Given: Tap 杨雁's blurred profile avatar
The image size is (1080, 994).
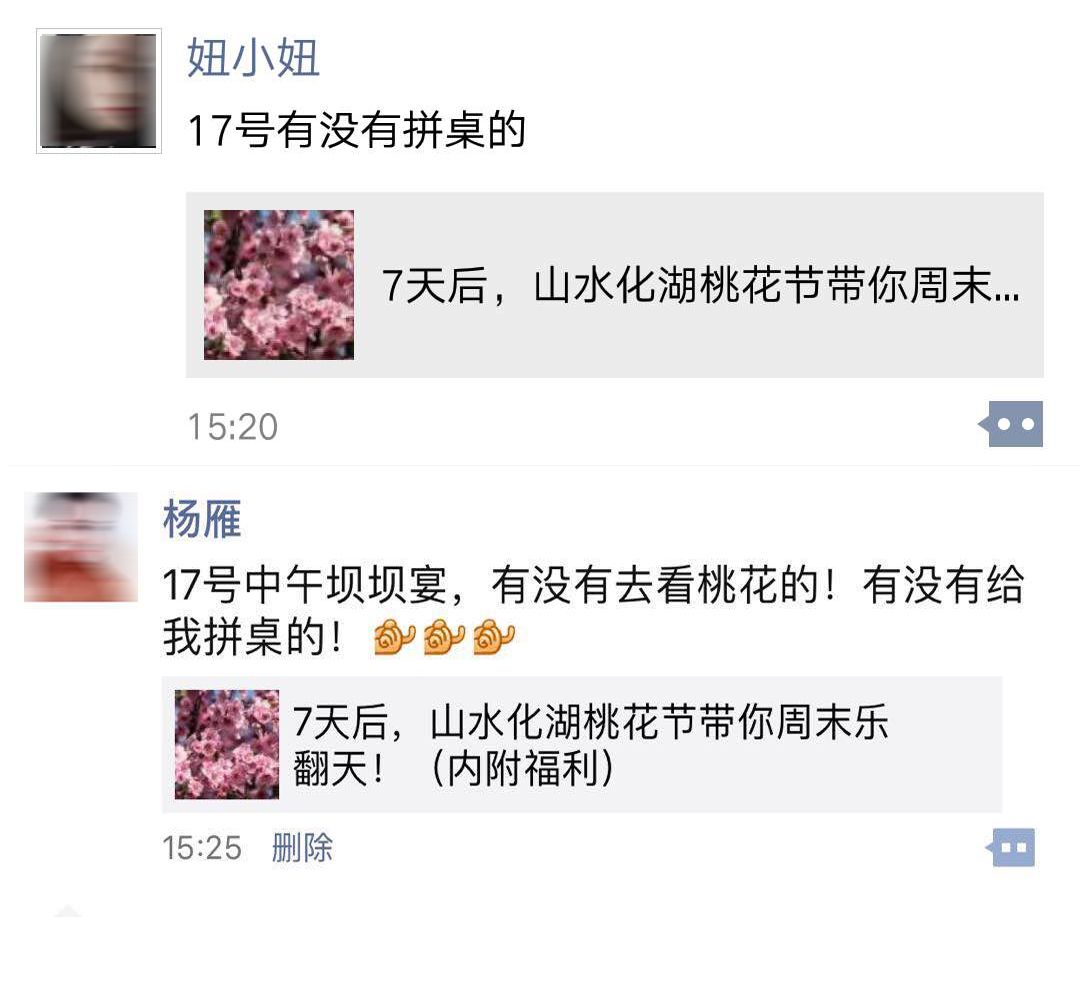Looking at the screenshot, I should click(x=81, y=547).
